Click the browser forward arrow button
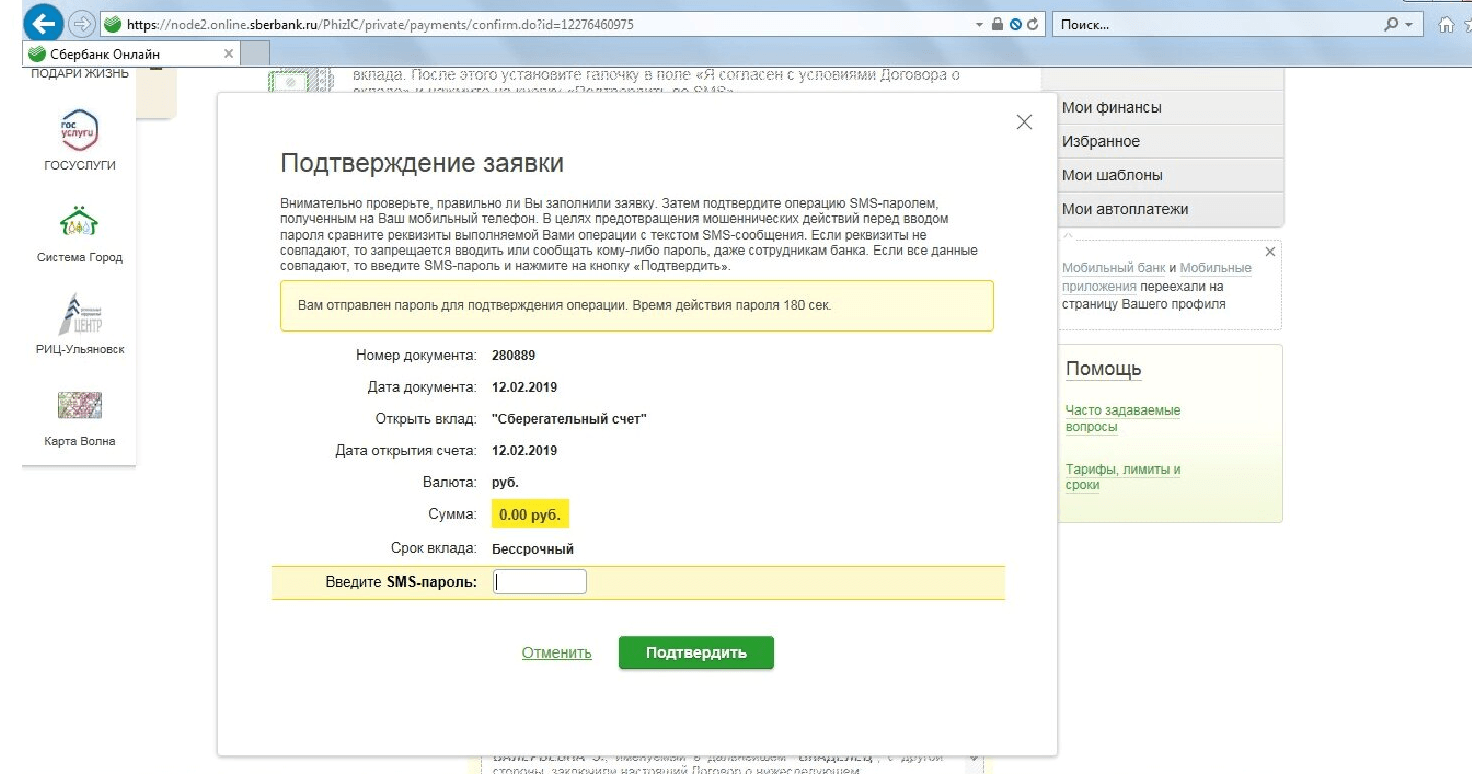Image resolution: width=1472 pixels, height=774 pixels. click(x=82, y=24)
